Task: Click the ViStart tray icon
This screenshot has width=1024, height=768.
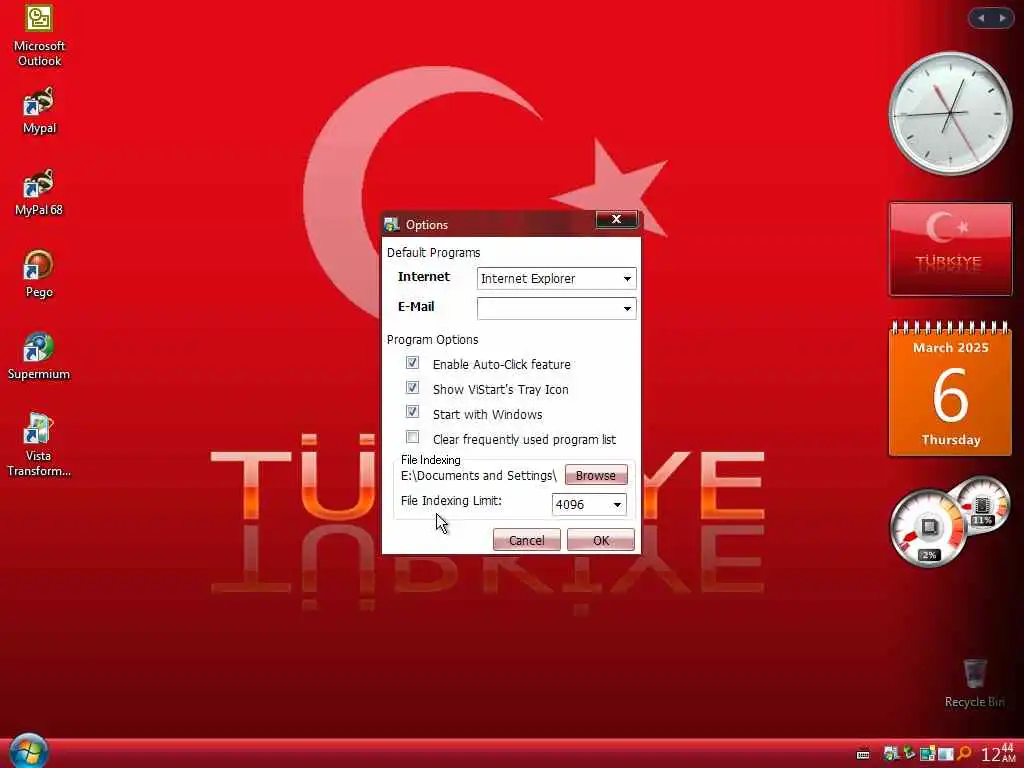Action: coord(891,754)
